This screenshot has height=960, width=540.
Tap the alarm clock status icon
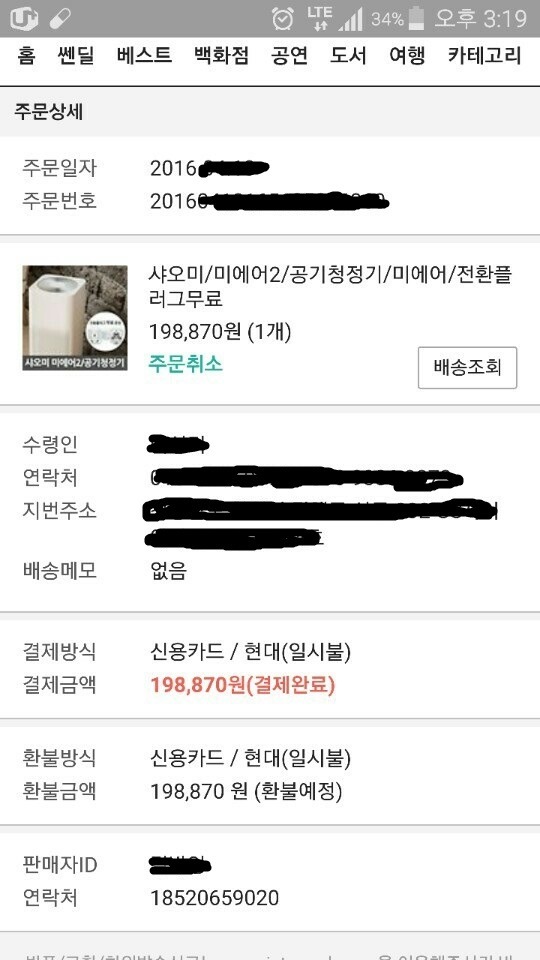pyautogui.click(x=283, y=18)
